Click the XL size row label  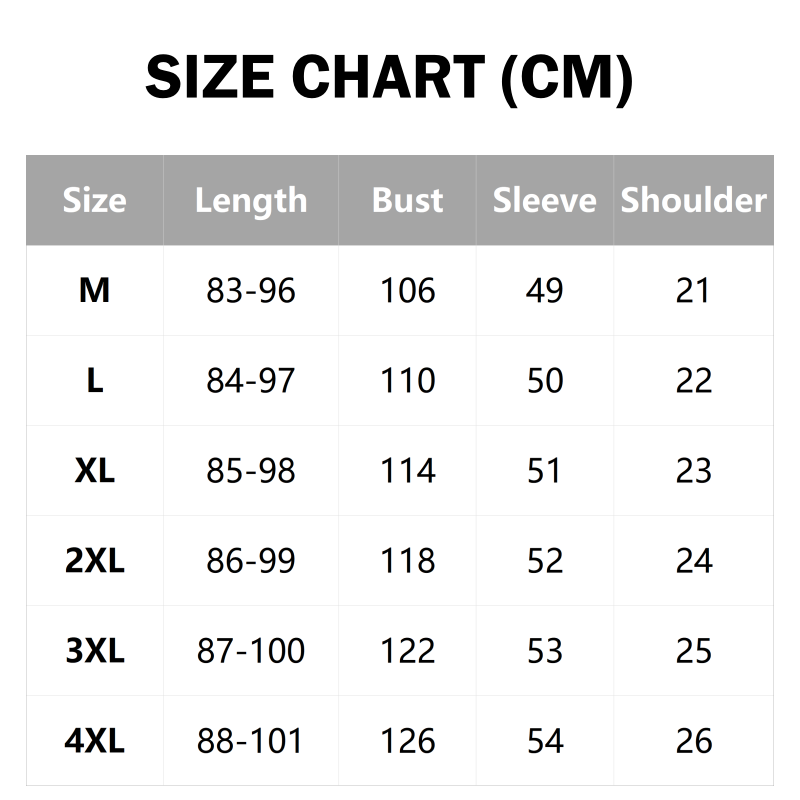(94, 470)
